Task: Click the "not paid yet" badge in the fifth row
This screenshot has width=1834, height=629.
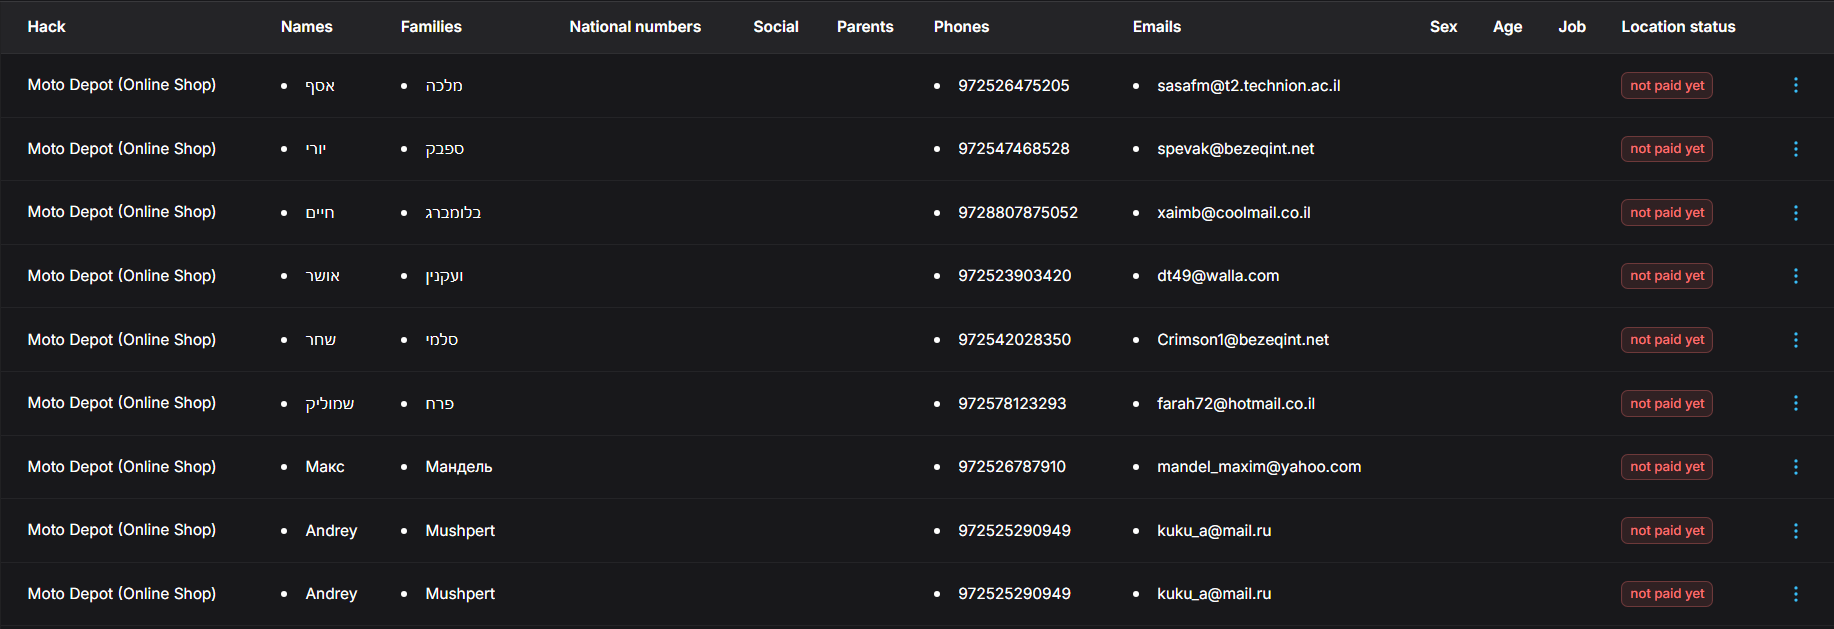Action: pos(1666,340)
